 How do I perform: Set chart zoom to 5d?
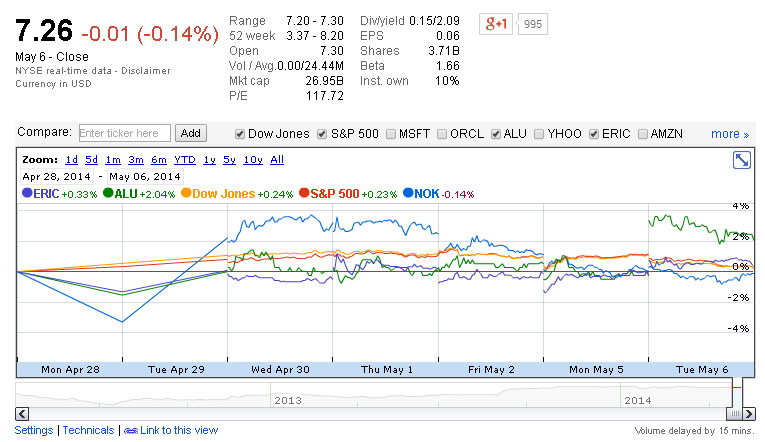(91, 160)
